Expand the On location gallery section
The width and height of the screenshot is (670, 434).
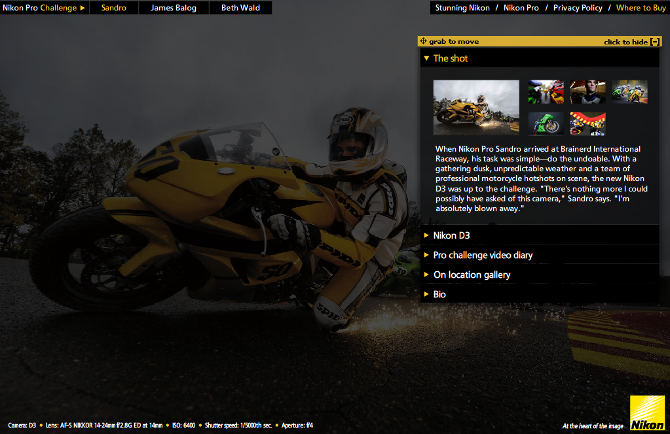pos(540,275)
